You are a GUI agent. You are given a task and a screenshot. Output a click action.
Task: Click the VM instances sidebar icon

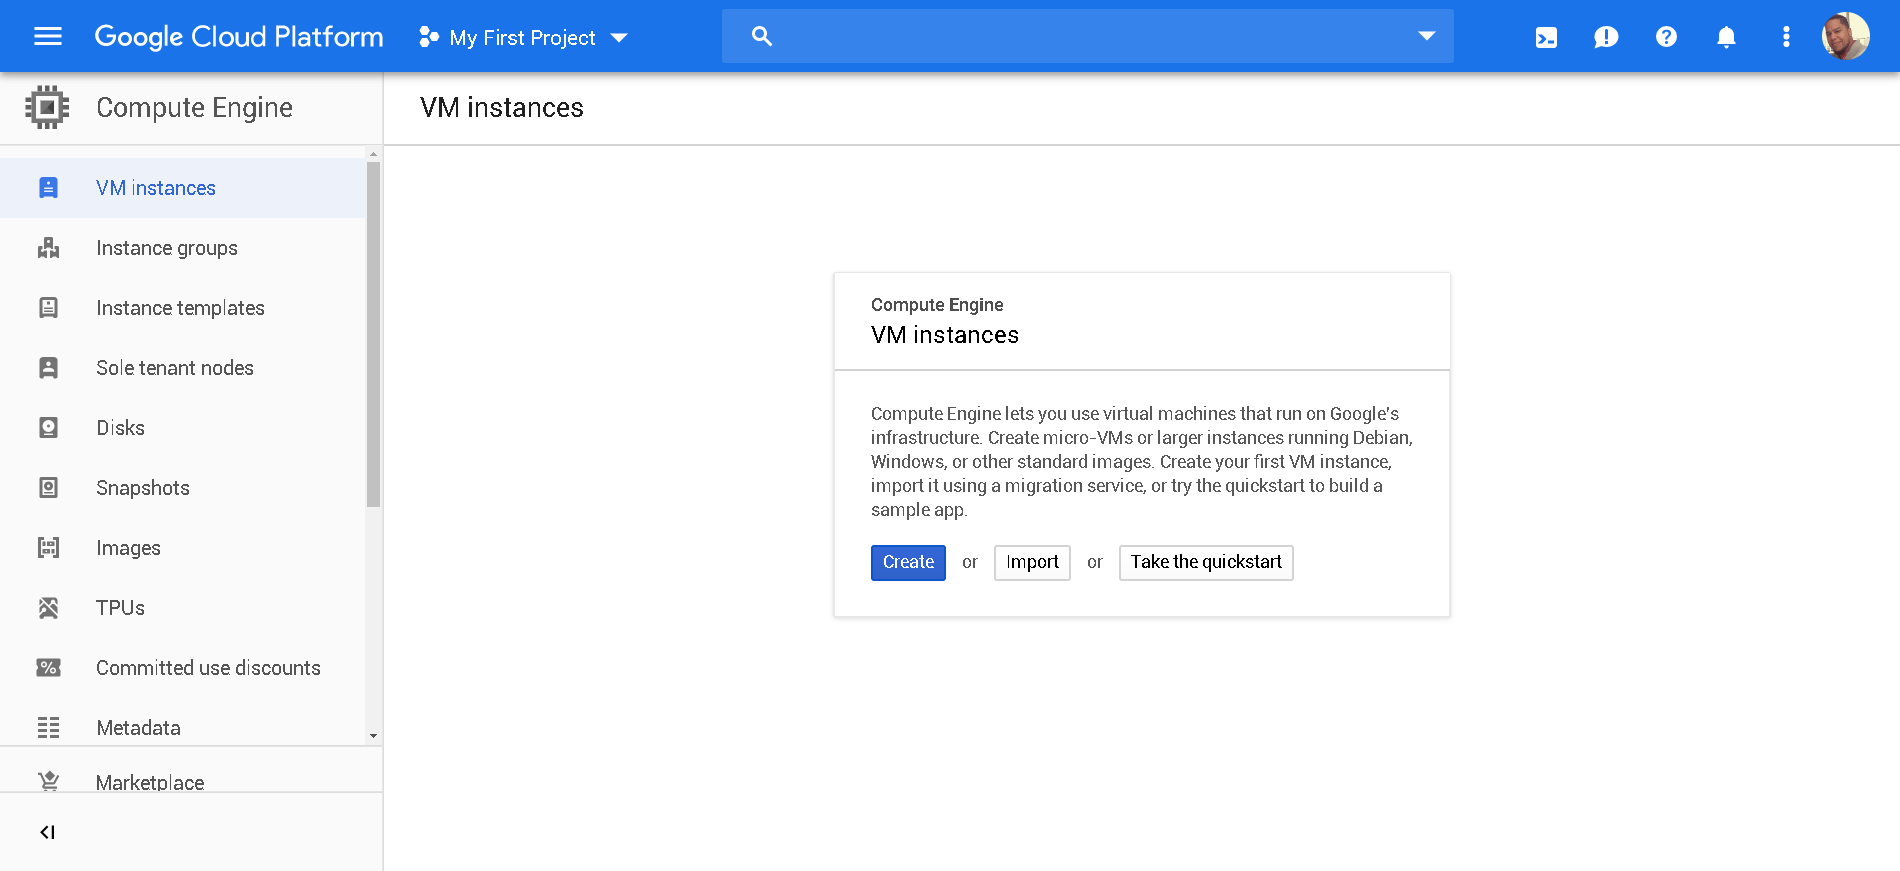(x=48, y=188)
